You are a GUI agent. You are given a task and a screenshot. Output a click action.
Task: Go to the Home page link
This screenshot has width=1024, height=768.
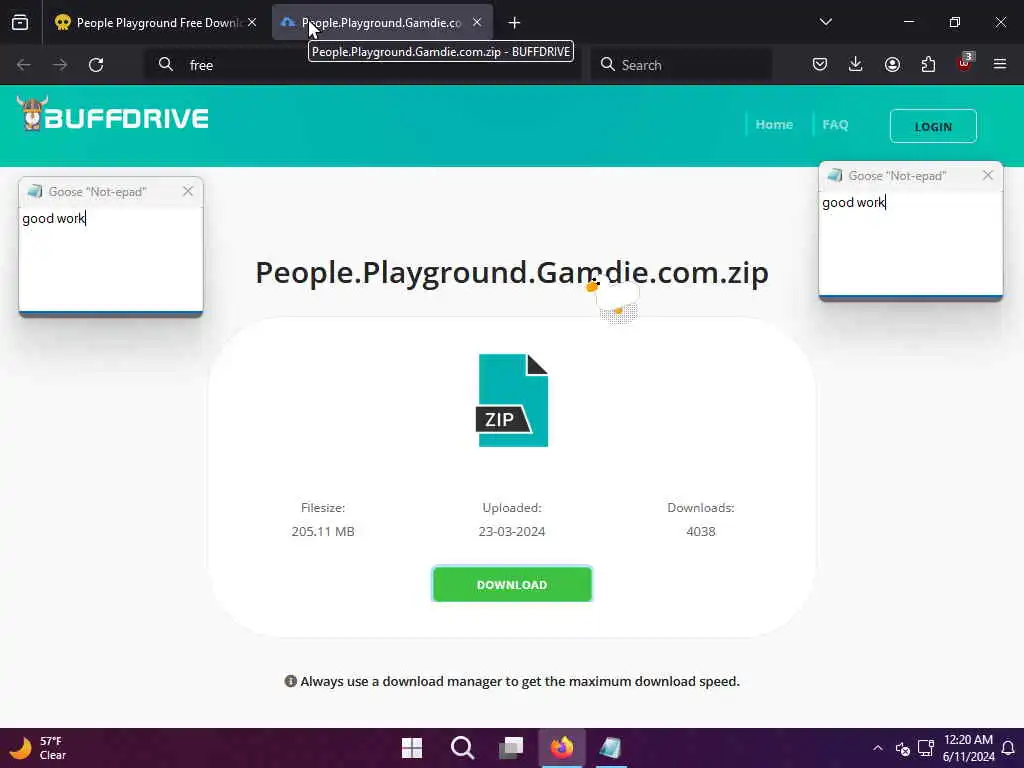(774, 125)
